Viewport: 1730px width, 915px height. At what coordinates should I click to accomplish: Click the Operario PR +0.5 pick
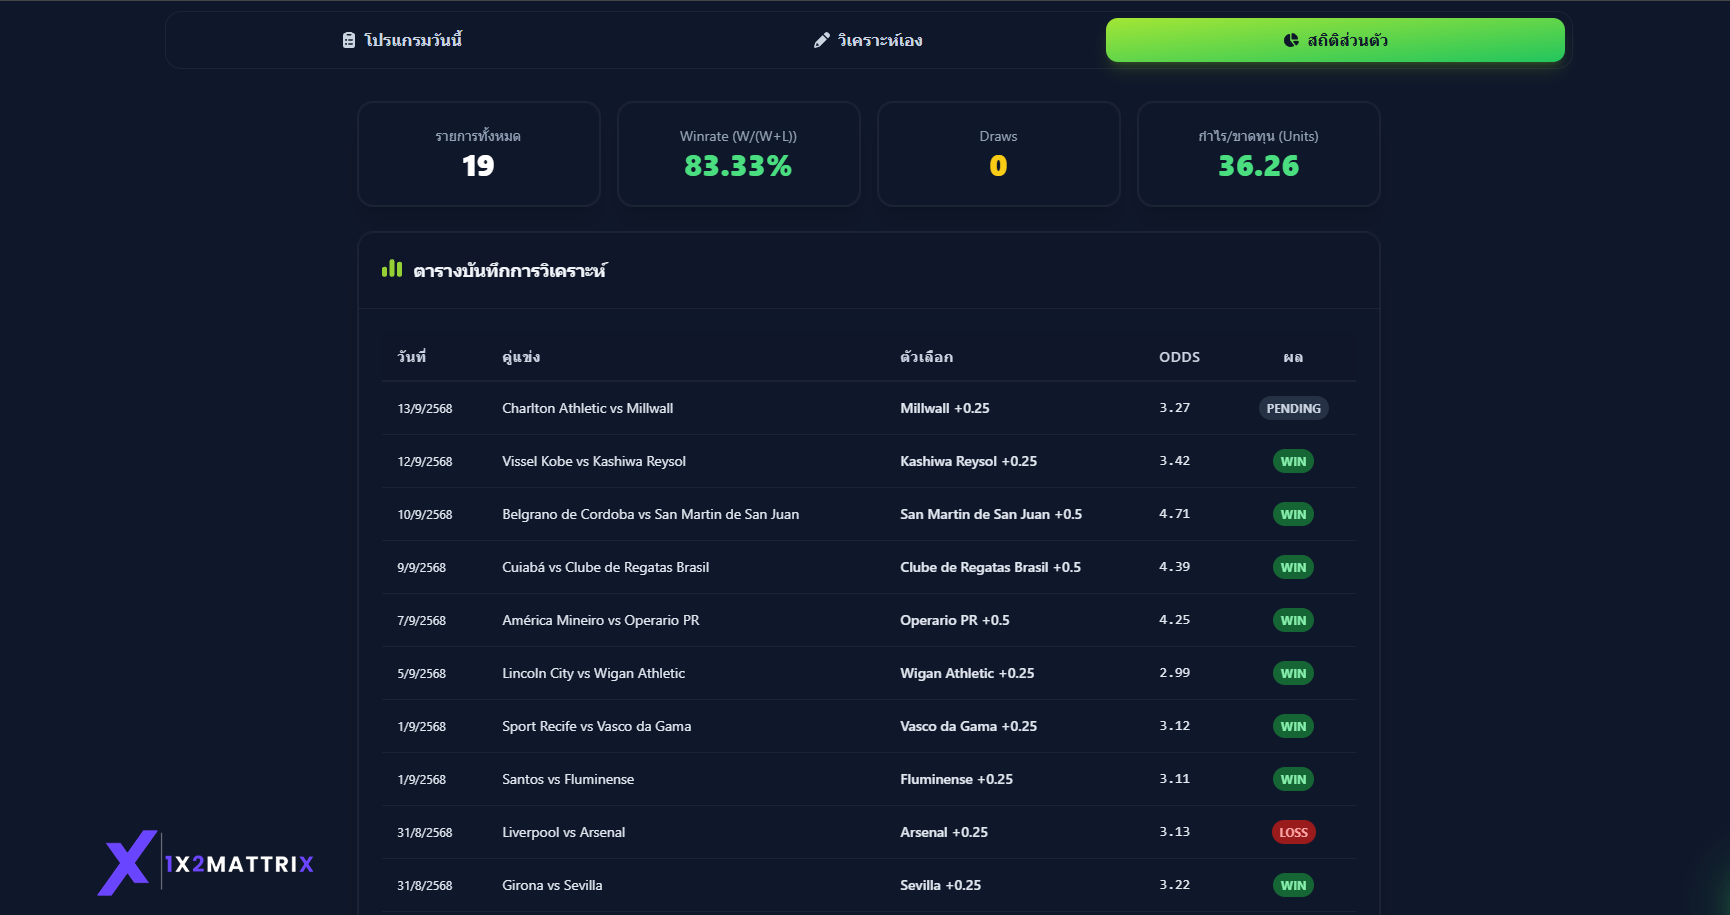(x=954, y=620)
